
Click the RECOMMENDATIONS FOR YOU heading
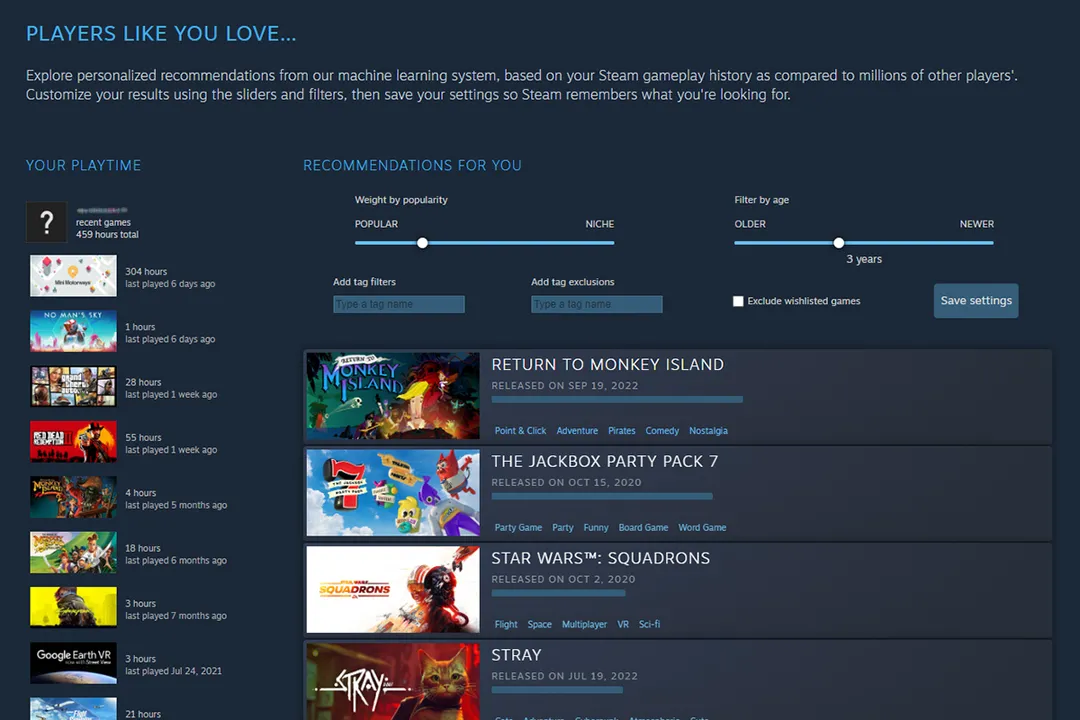pyautogui.click(x=413, y=165)
